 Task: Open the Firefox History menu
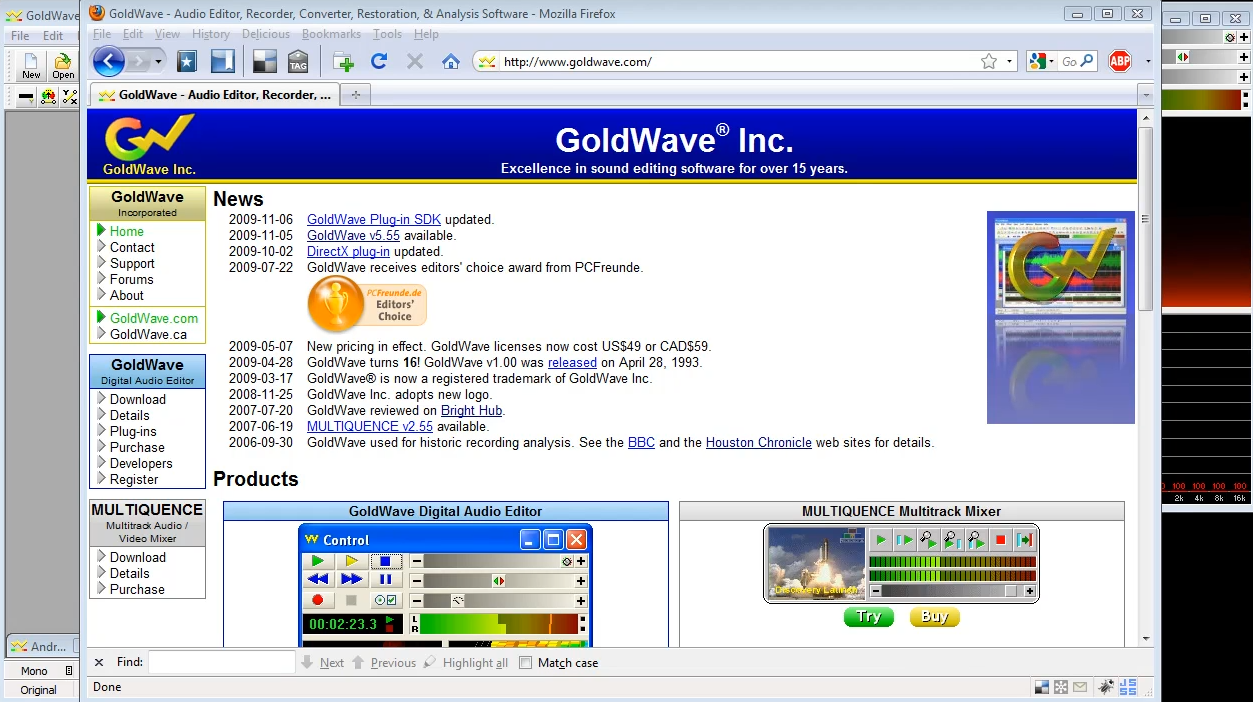(211, 34)
